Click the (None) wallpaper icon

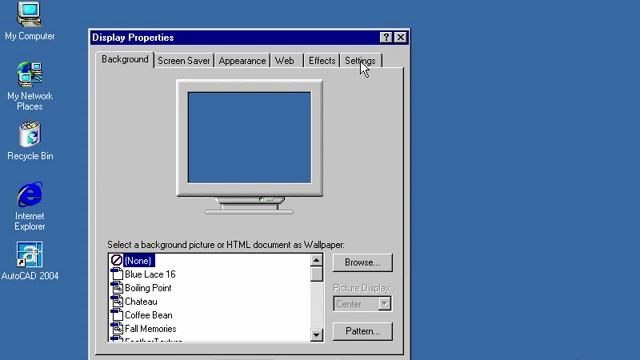(x=116, y=260)
